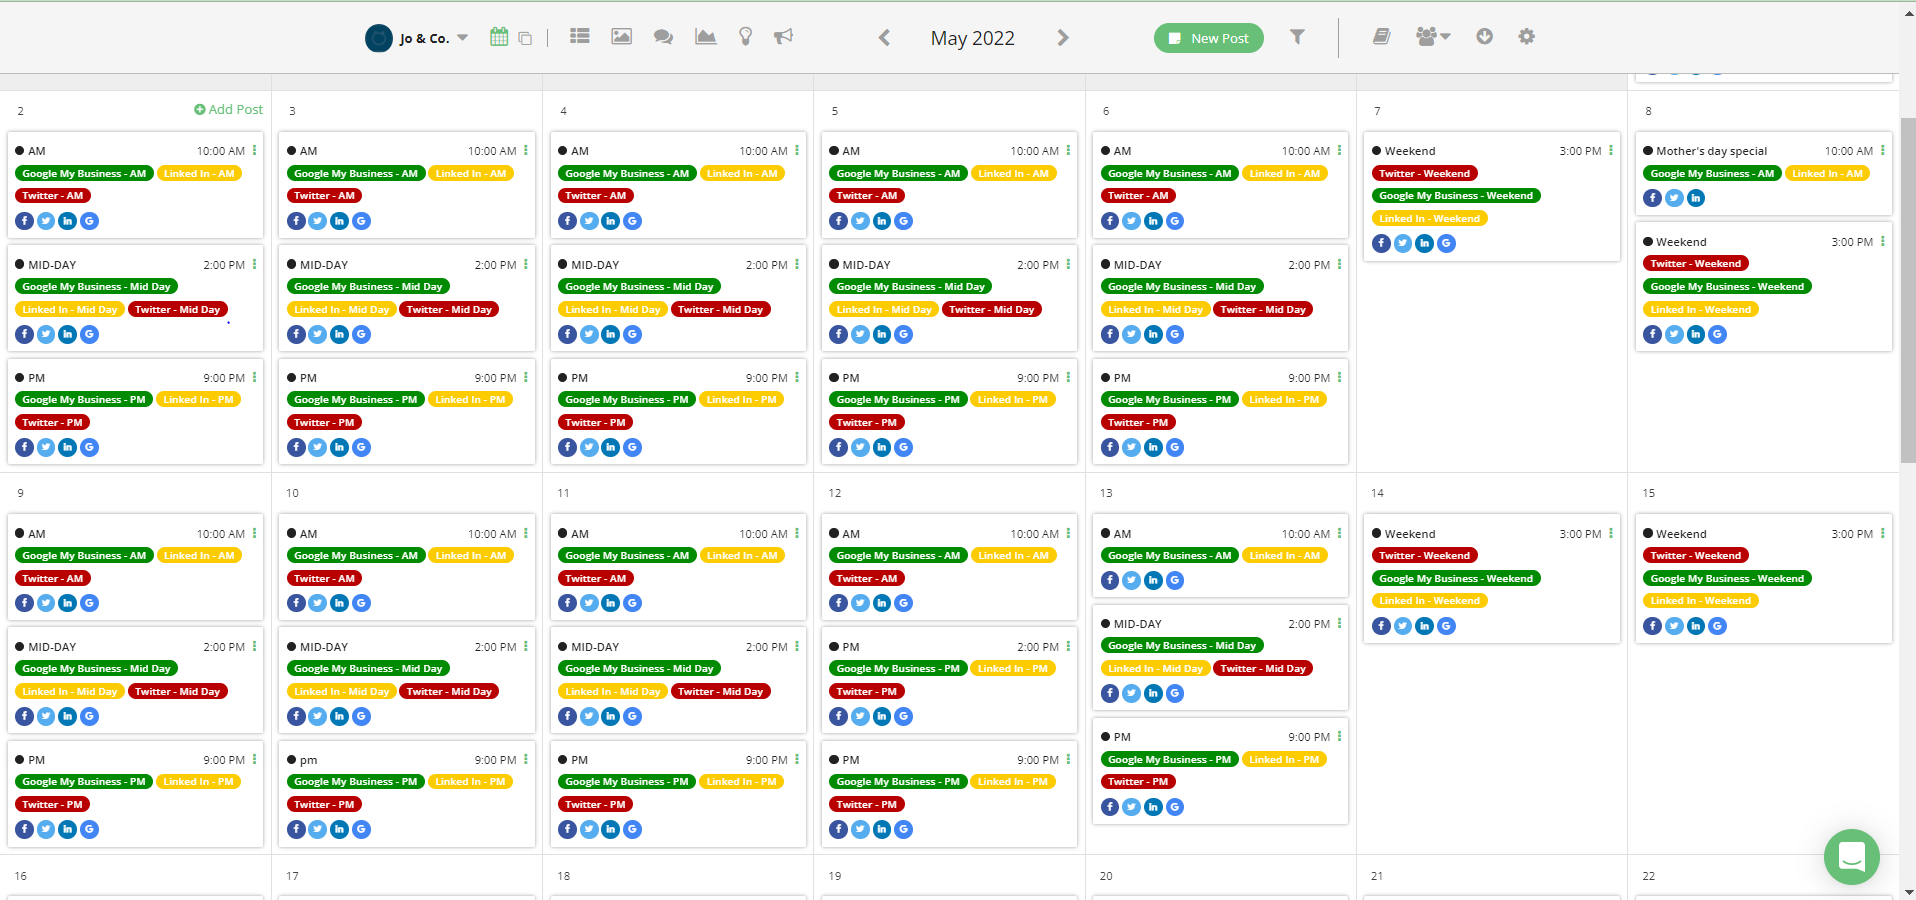
Task: Go to previous month with left arrow
Action: [884, 38]
